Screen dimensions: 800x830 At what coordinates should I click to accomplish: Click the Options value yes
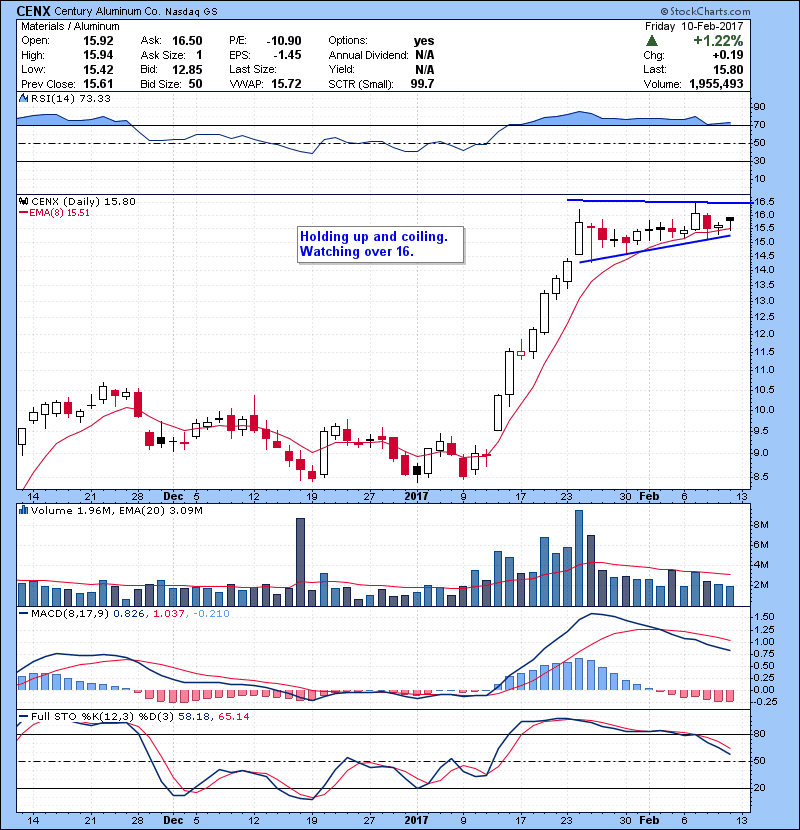(x=424, y=41)
